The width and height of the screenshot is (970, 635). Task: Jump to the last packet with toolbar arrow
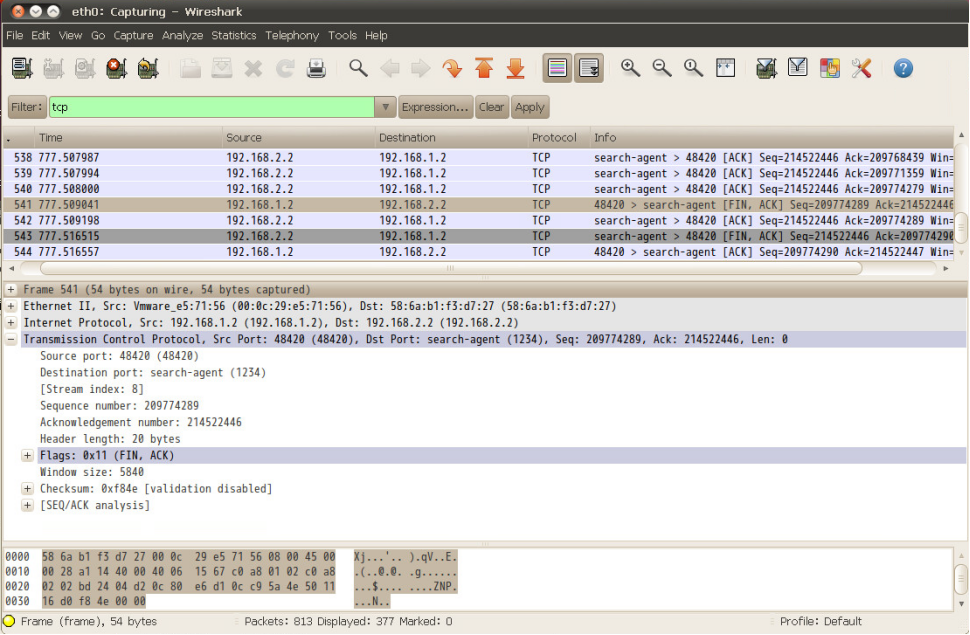click(516, 68)
